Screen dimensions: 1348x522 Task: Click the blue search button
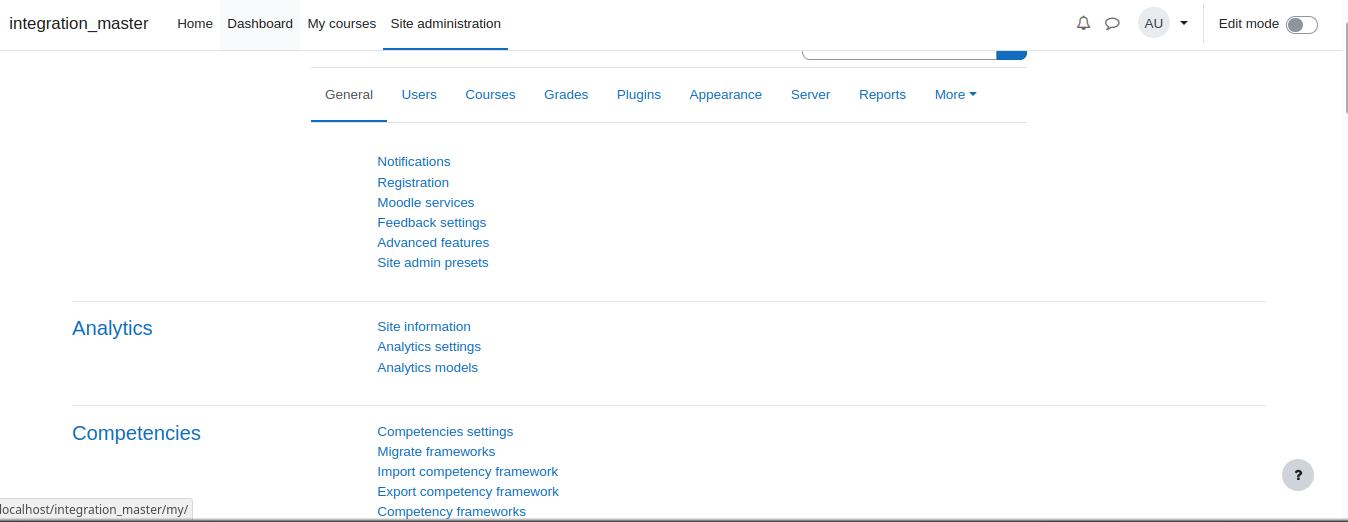(x=1012, y=54)
